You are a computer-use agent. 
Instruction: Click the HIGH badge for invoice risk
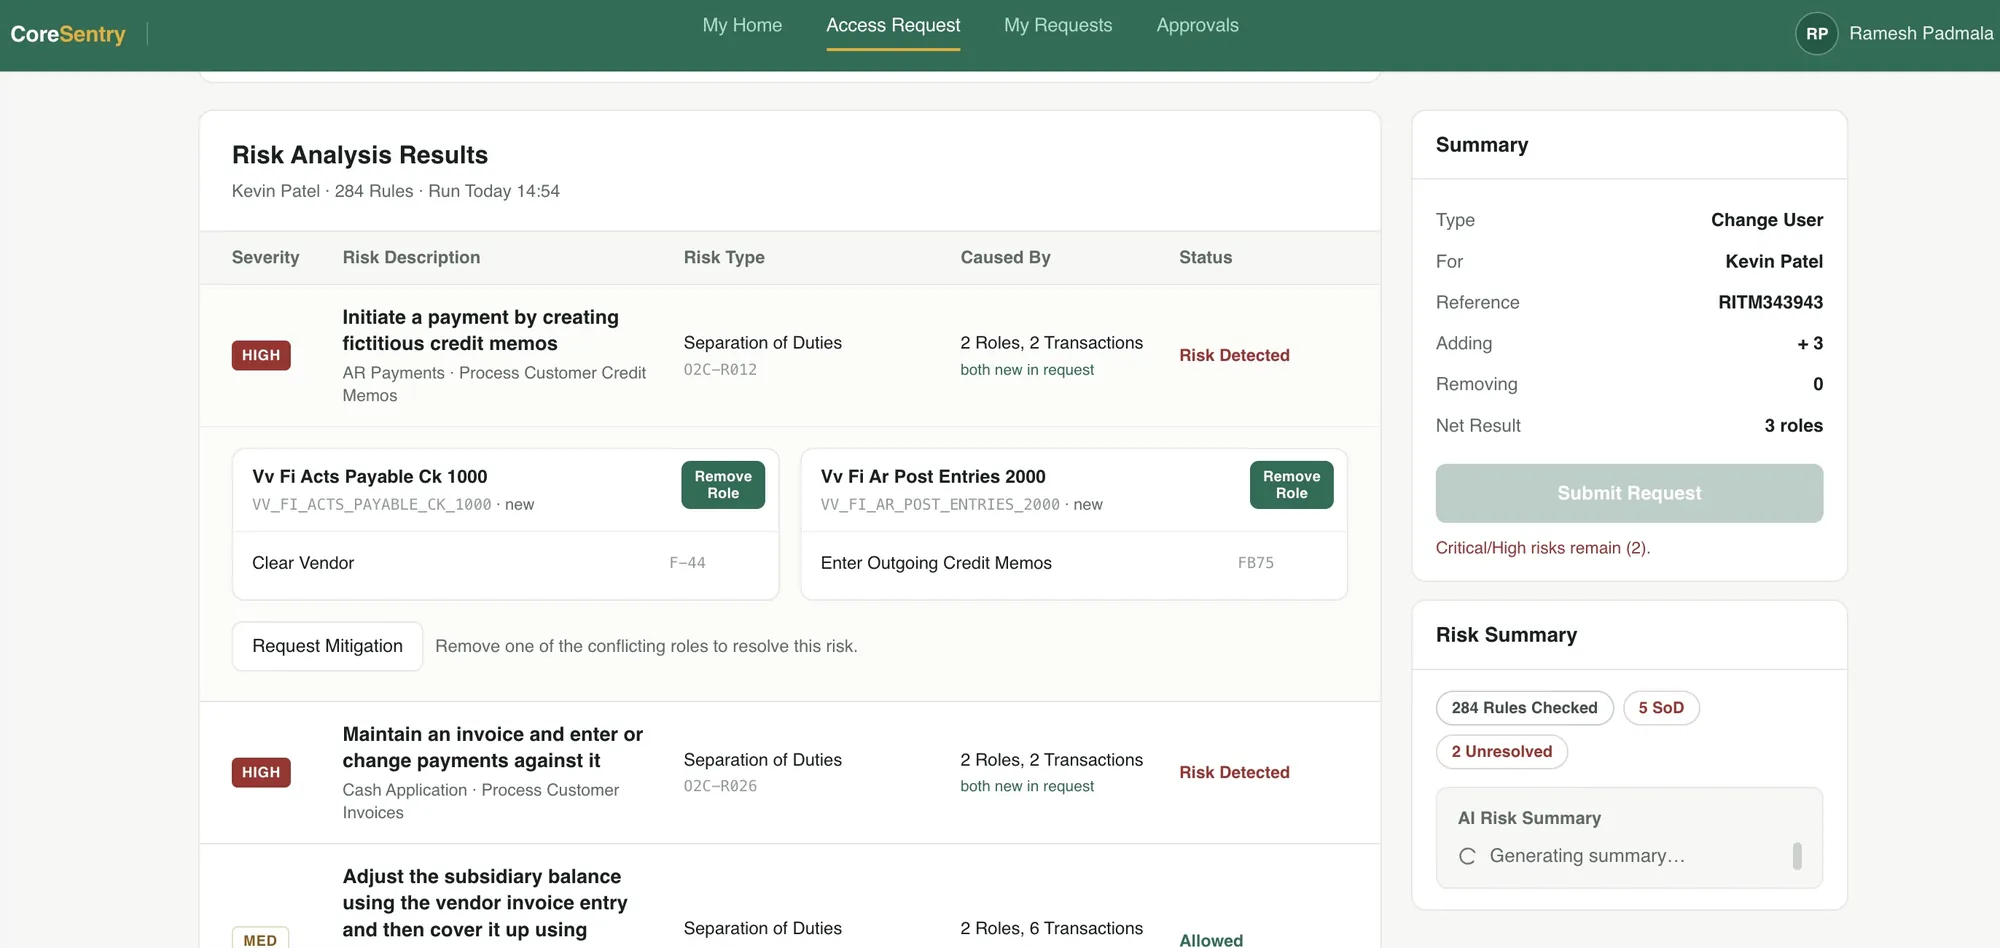point(261,772)
